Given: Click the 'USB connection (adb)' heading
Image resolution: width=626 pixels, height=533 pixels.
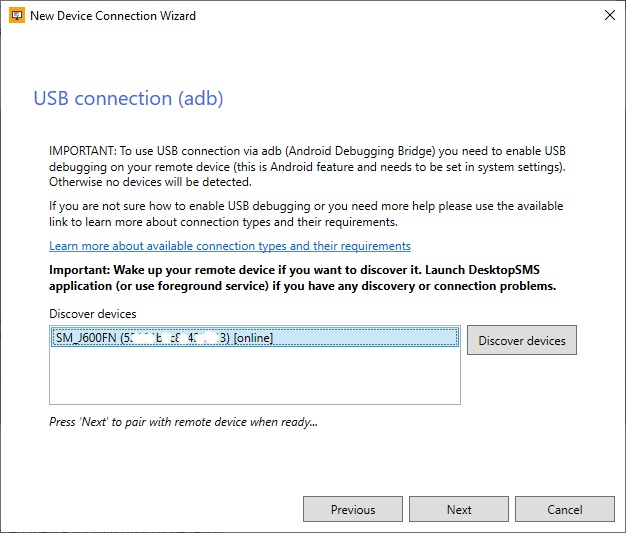Looking at the screenshot, I should (128, 99).
